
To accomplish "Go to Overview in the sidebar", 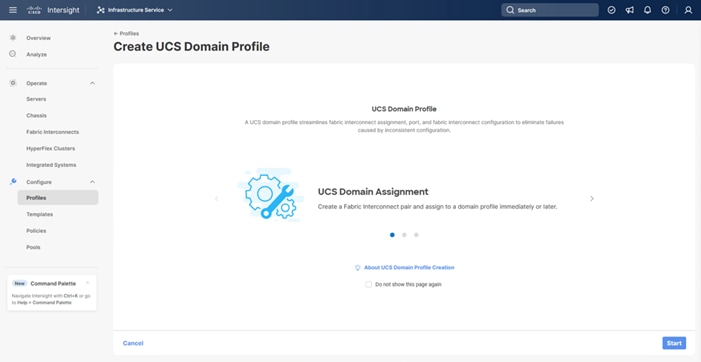I will click(x=38, y=38).
